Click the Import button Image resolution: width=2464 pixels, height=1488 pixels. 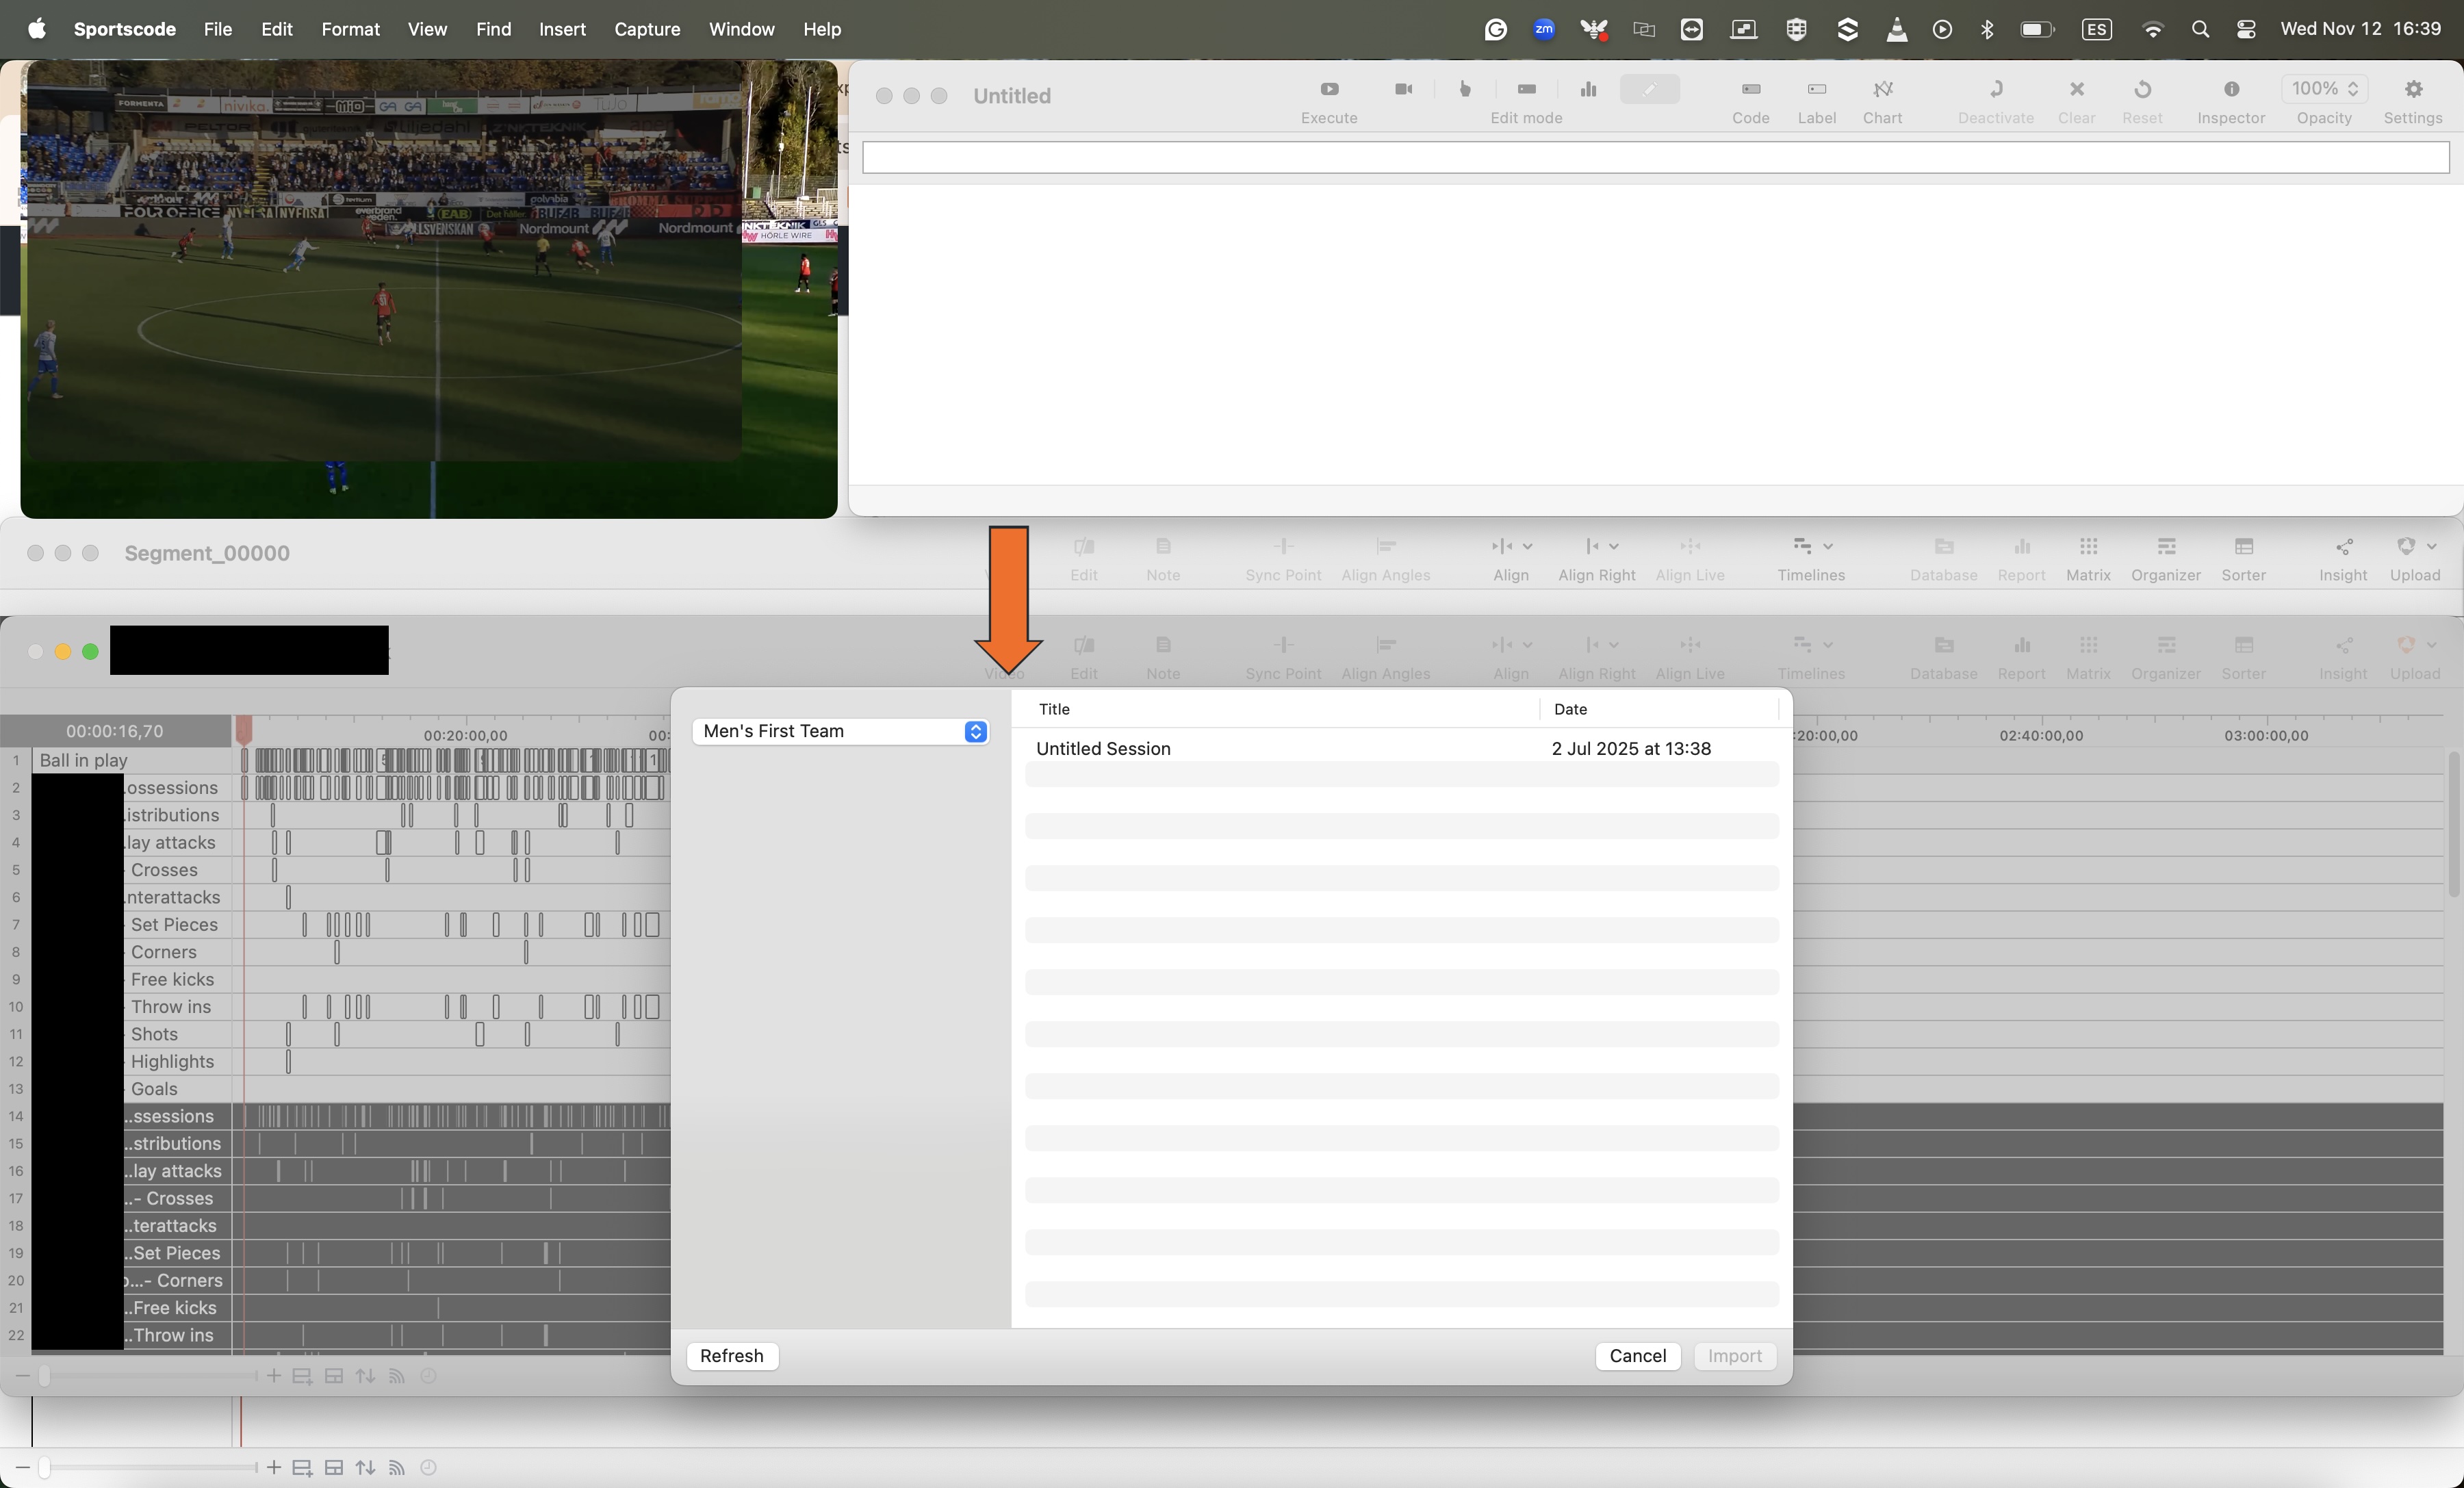tap(1734, 1355)
